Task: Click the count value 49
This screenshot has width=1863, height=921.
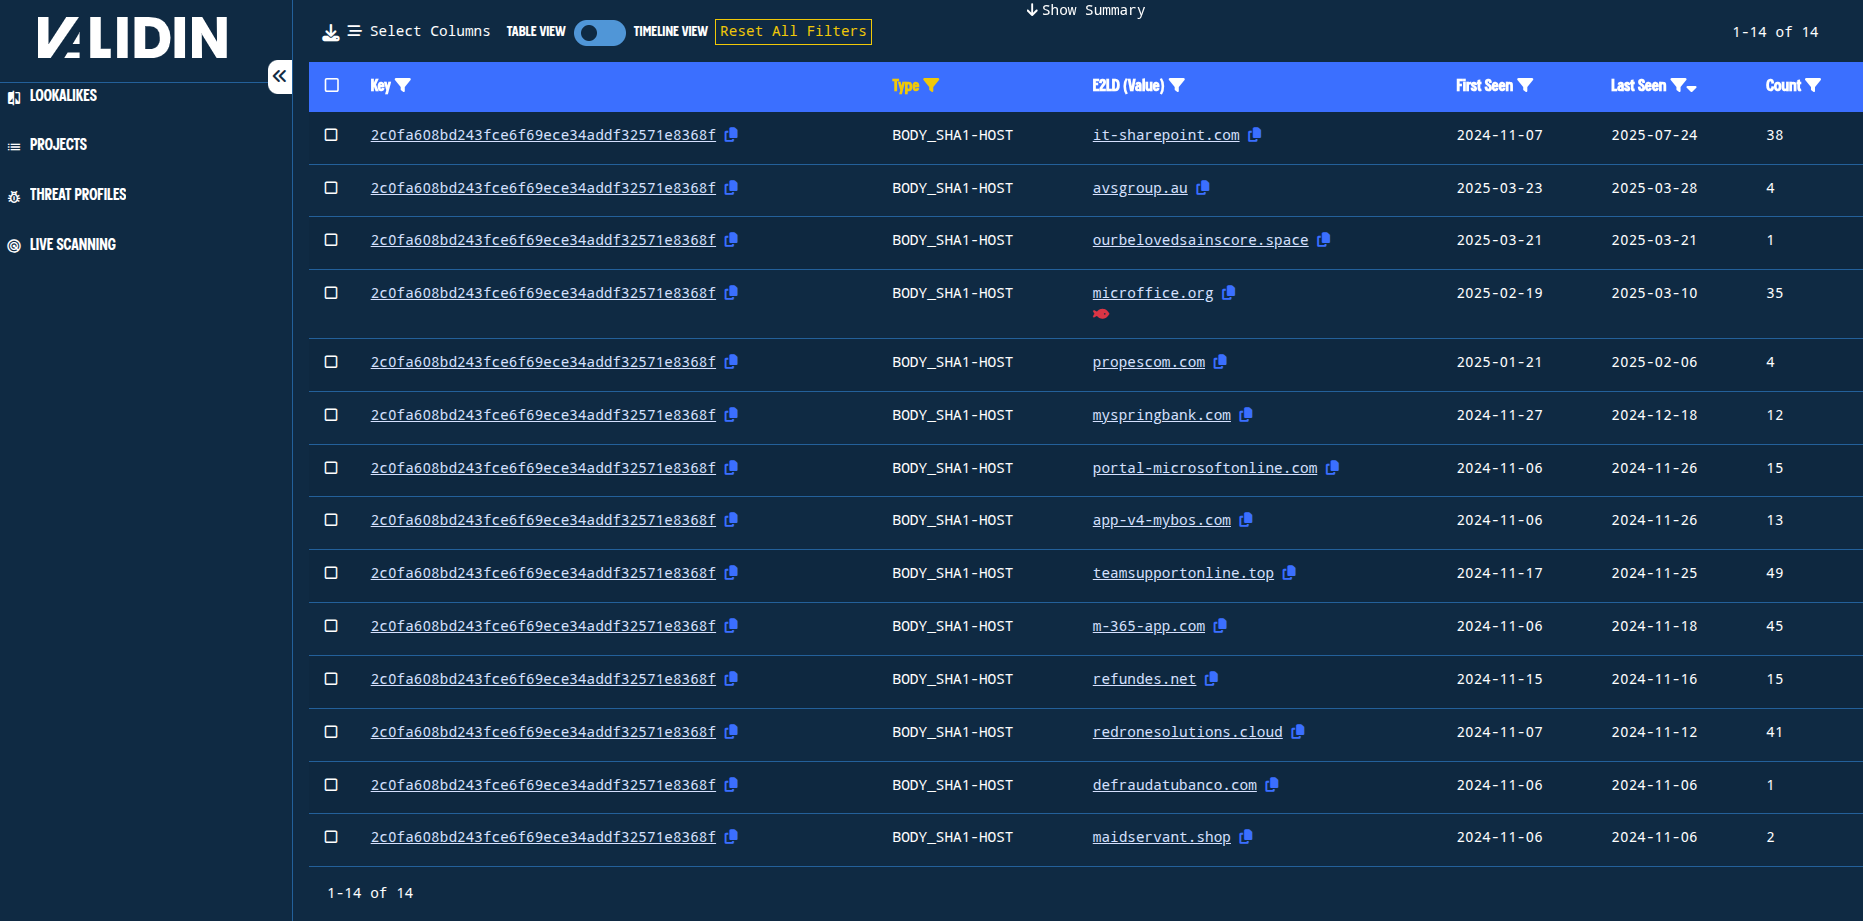Action: coord(1774,573)
